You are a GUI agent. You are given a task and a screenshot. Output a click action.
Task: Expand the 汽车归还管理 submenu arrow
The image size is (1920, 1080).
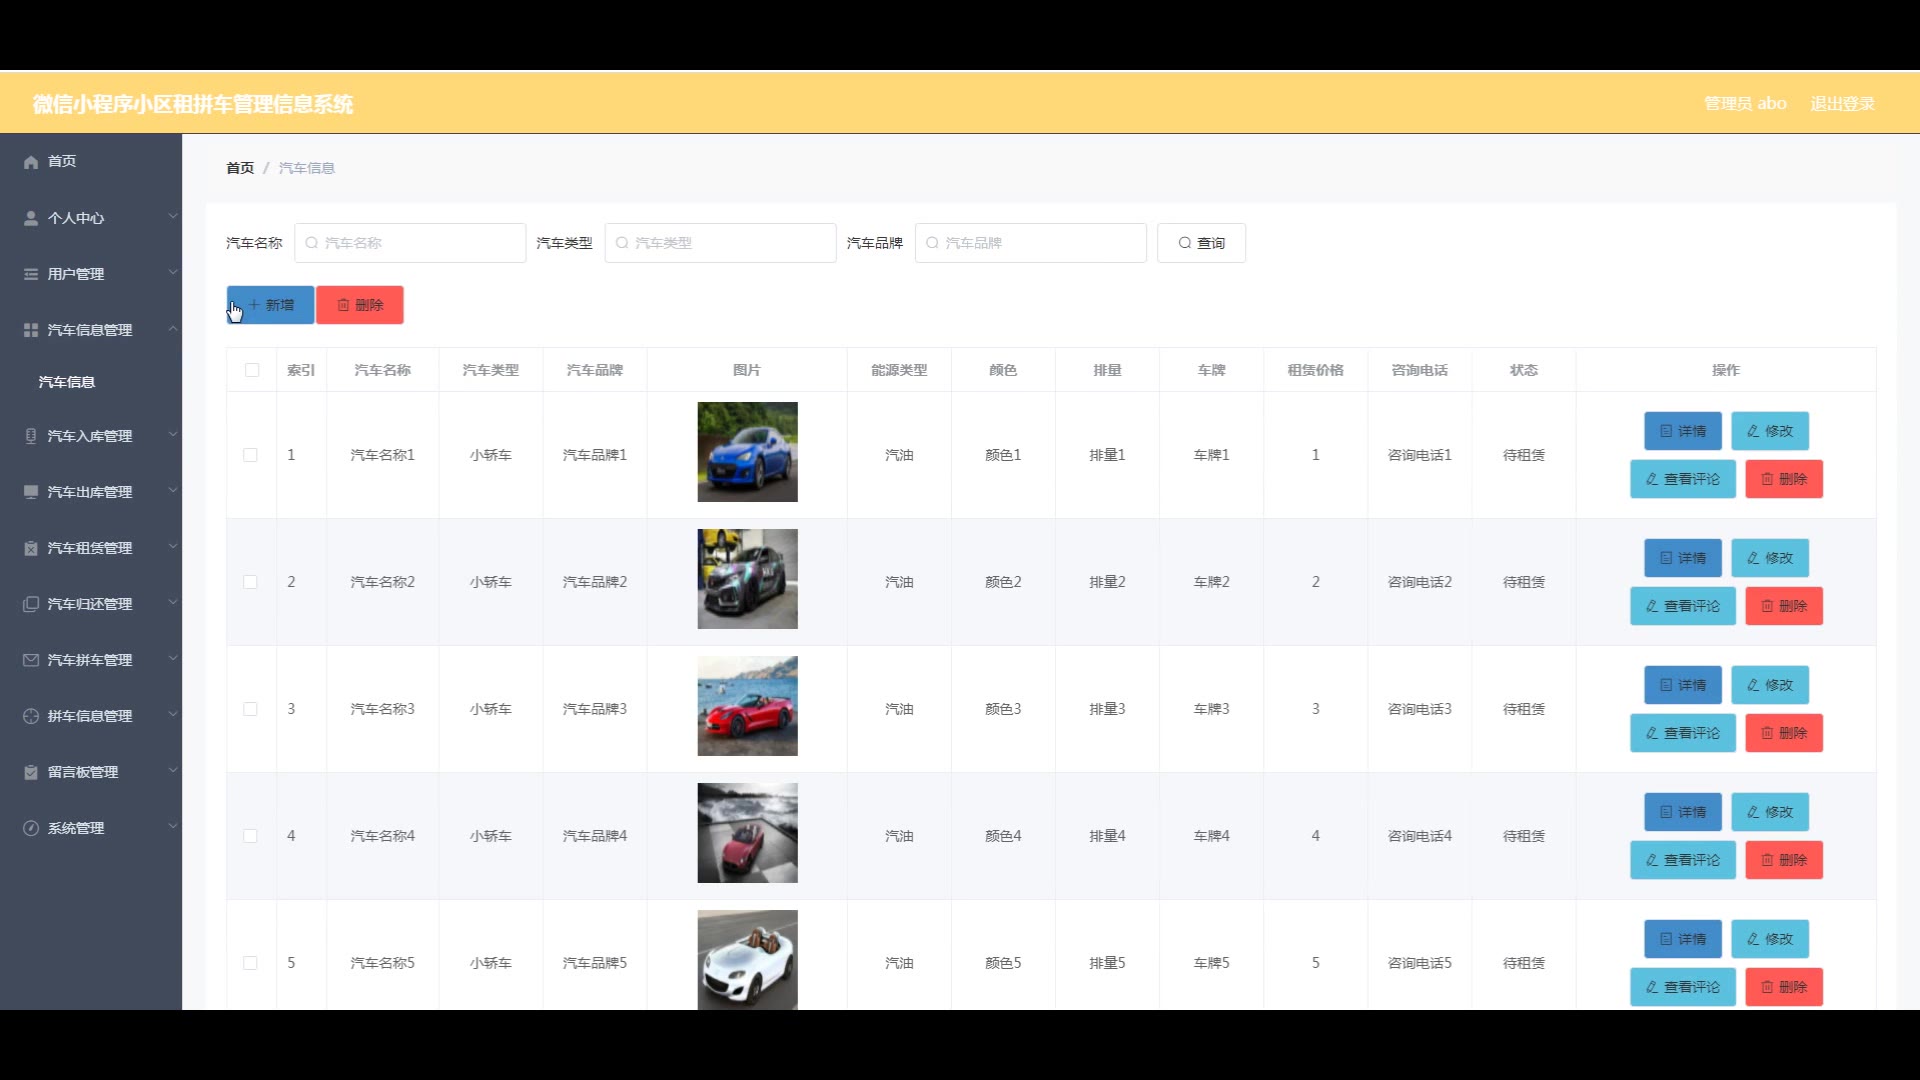(x=172, y=603)
